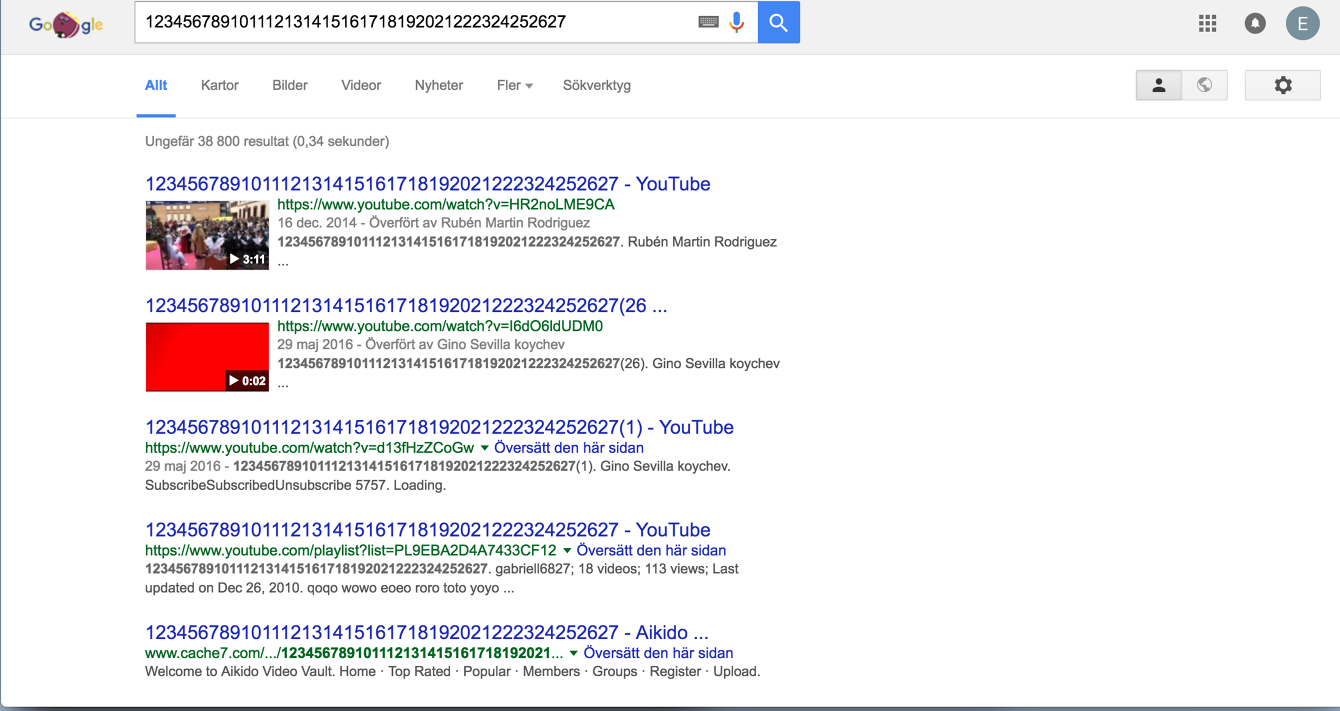The height and width of the screenshot is (711, 1340).
Task: Open Google notifications bell
Action: [1255, 24]
